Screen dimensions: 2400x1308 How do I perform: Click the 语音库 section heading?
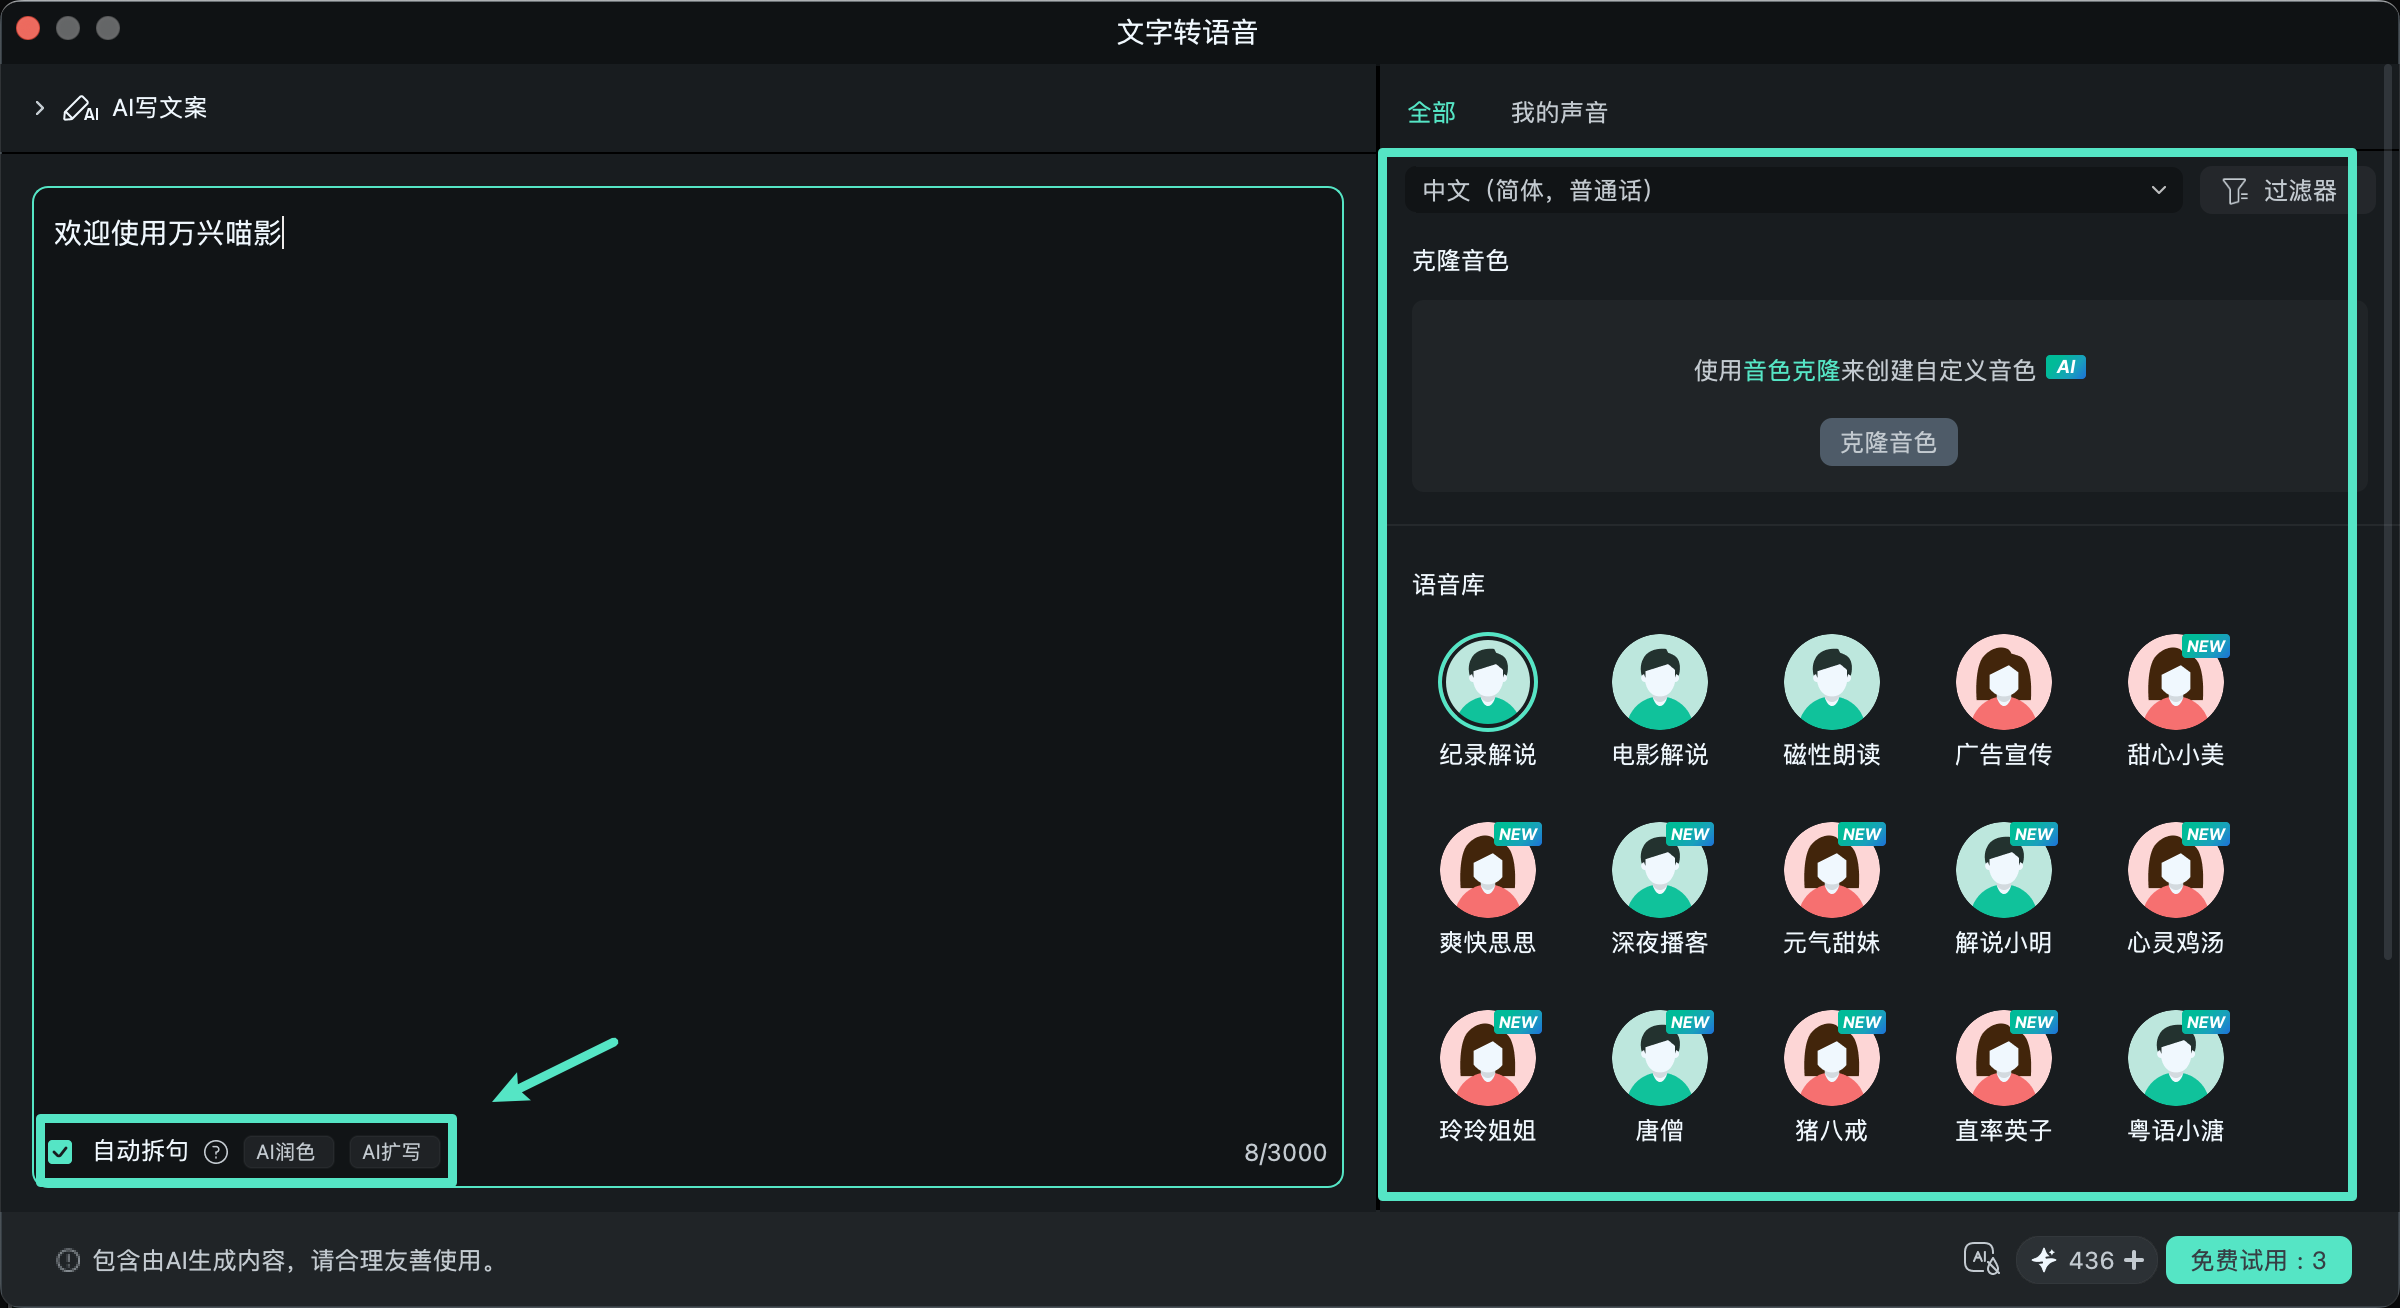pyautogui.click(x=1448, y=585)
